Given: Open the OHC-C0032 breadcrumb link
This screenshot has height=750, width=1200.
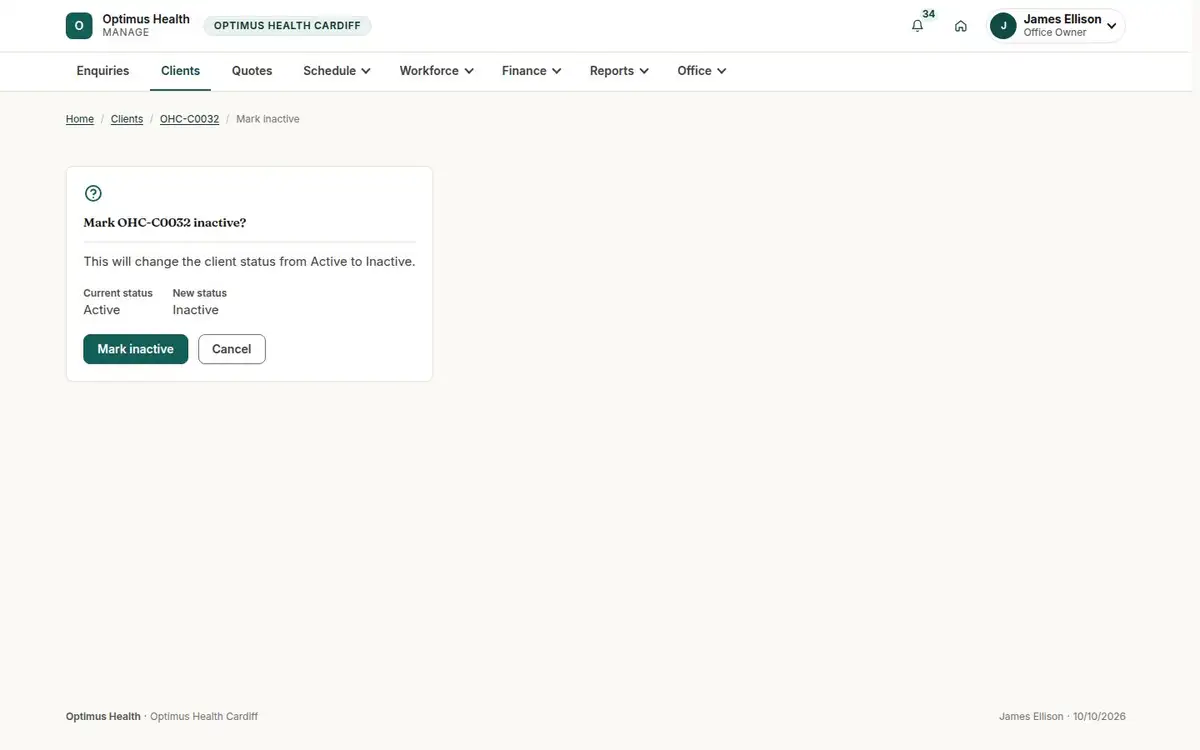Looking at the screenshot, I should click(190, 119).
